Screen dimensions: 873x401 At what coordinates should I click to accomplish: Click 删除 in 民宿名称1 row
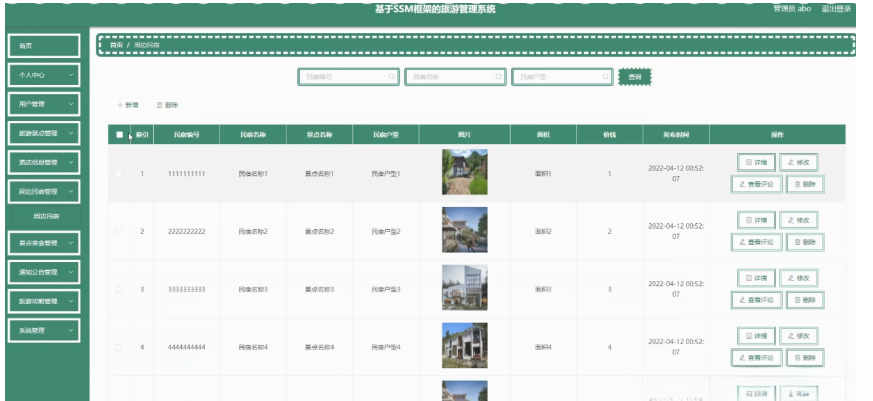[805, 184]
